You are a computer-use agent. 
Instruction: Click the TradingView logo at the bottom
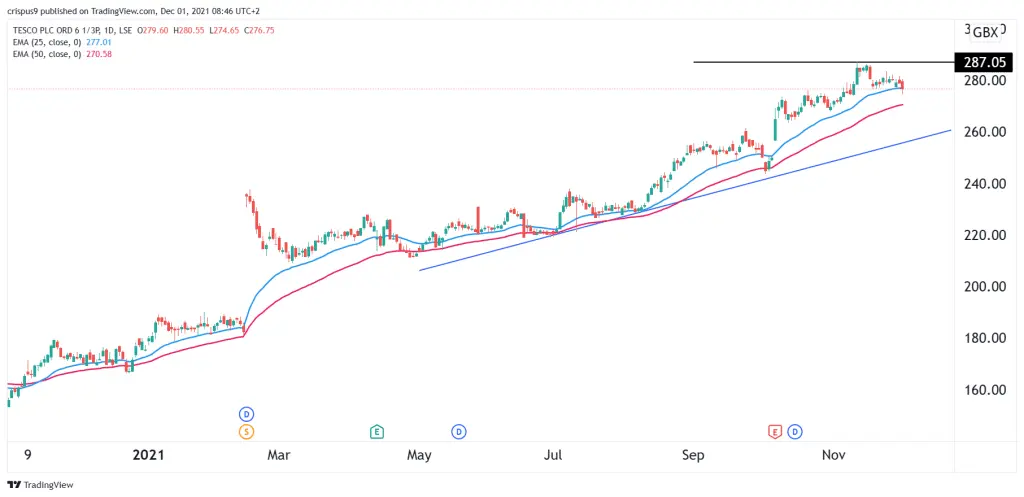tap(40, 485)
